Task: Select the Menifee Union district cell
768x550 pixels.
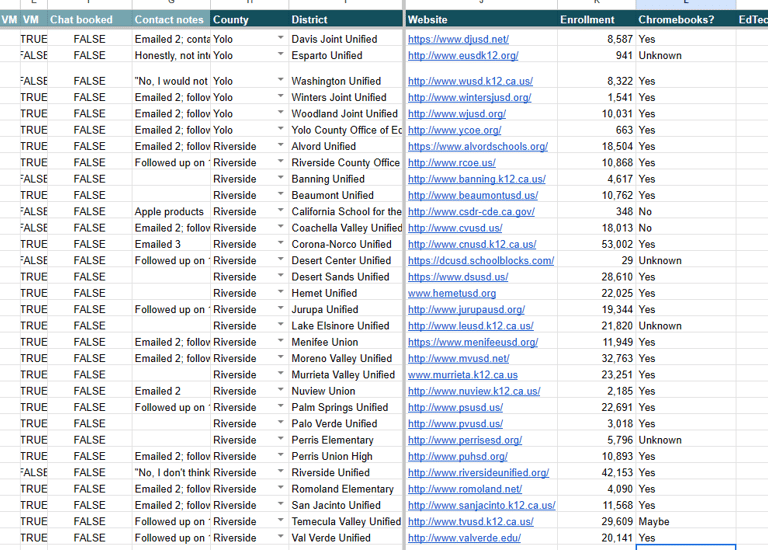Action: tap(345, 342)
